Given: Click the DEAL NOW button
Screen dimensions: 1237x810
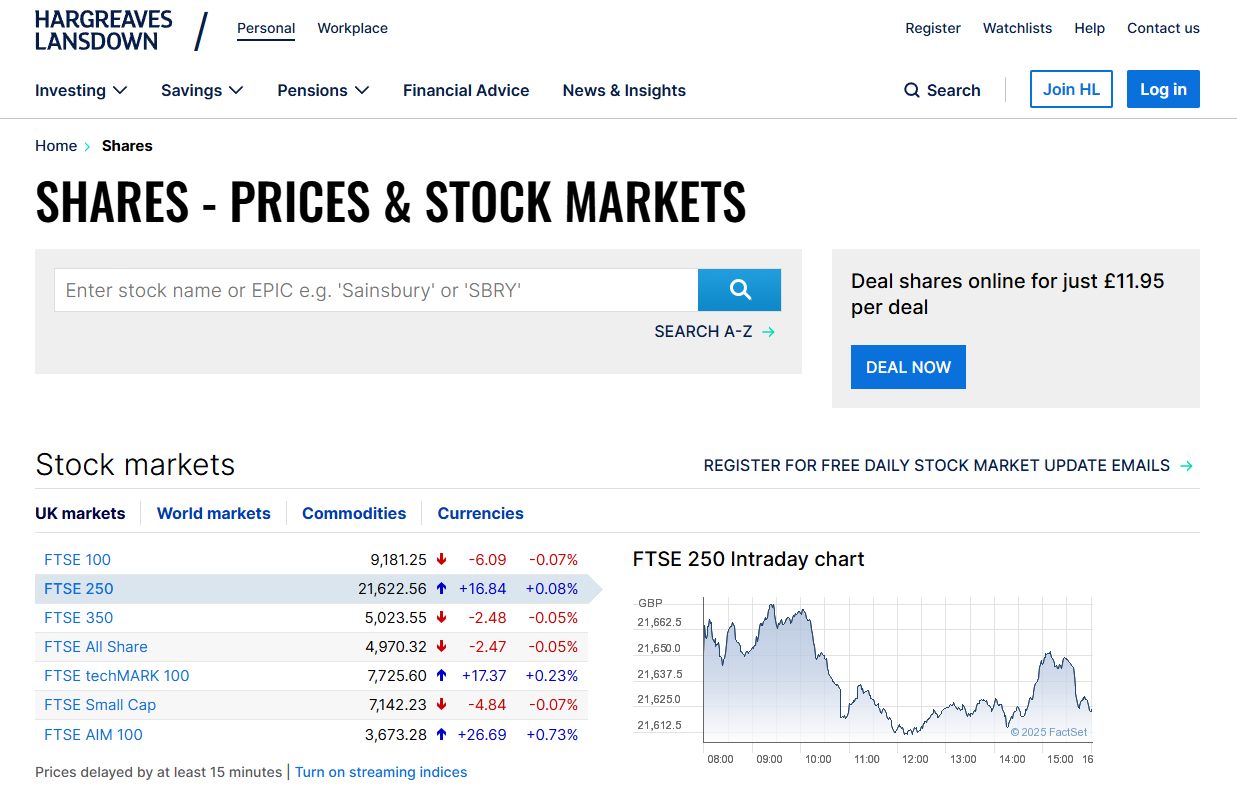Looking at the screenshot, I should [908, 367].
